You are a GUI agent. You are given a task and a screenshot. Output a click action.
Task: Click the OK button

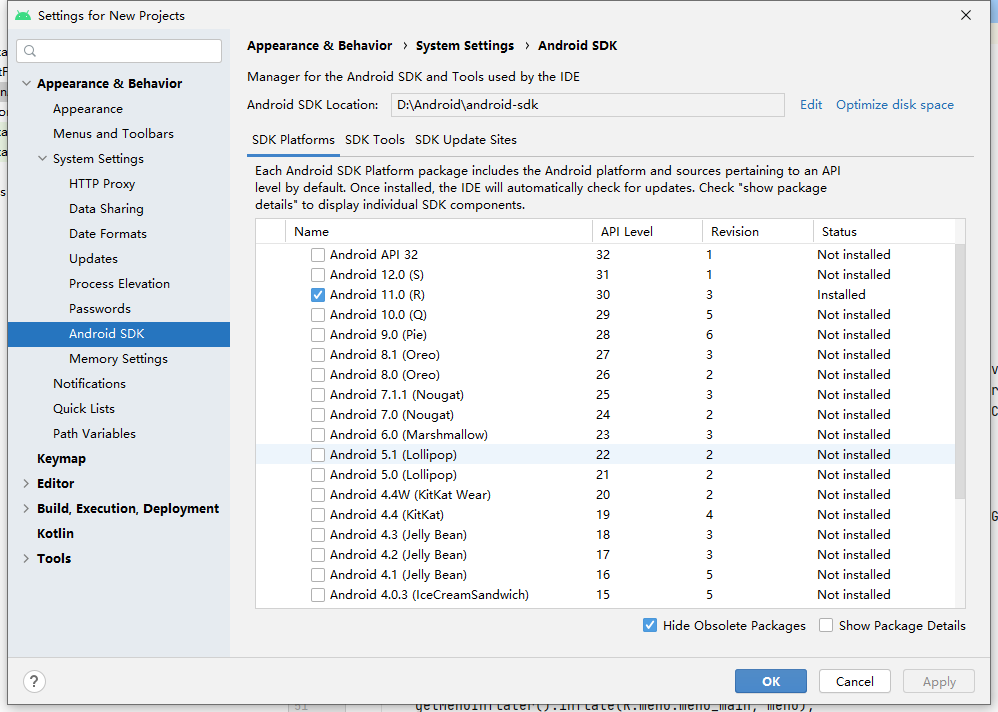click(771, 681)
